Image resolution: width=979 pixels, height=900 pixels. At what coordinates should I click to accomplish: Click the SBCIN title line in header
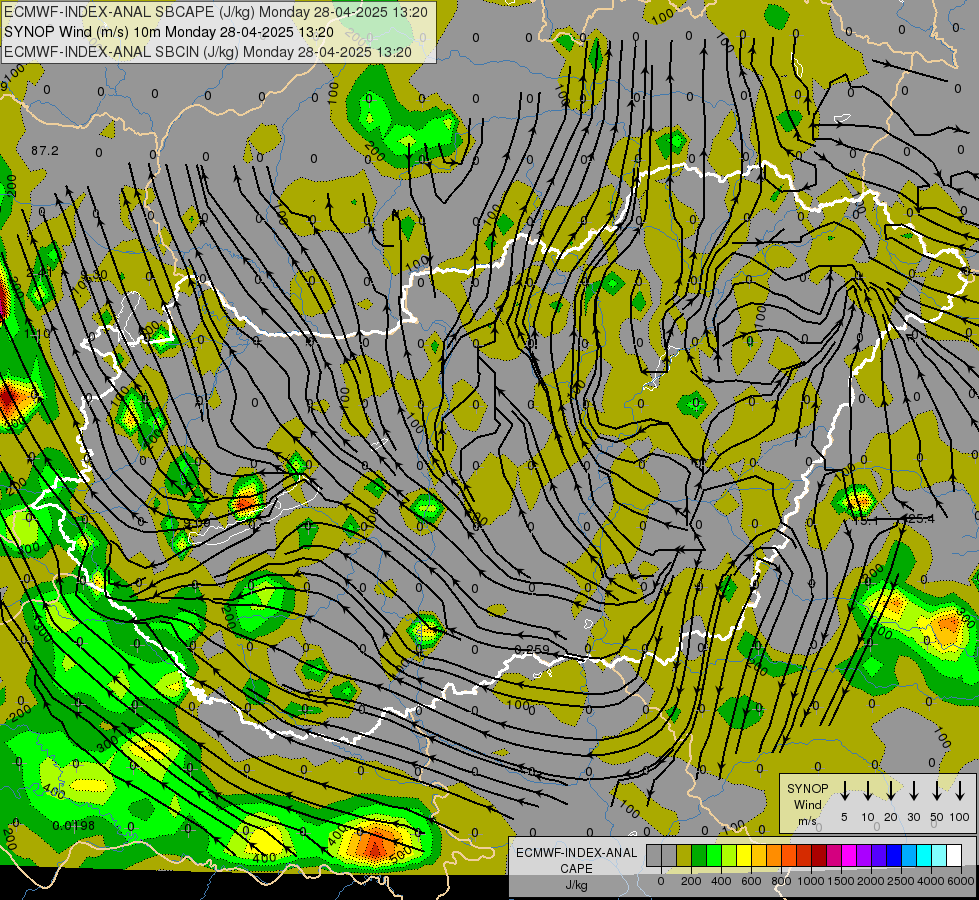tap(208, 52)
